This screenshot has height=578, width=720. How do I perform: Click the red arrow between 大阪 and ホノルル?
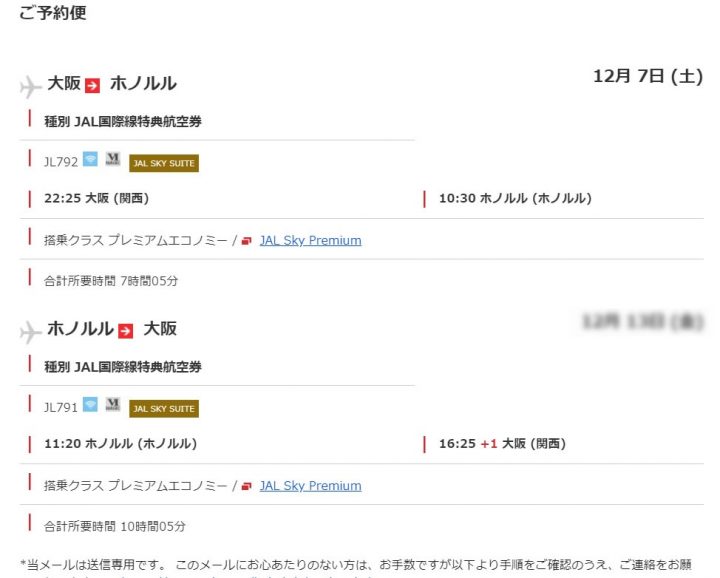[93, 85]
